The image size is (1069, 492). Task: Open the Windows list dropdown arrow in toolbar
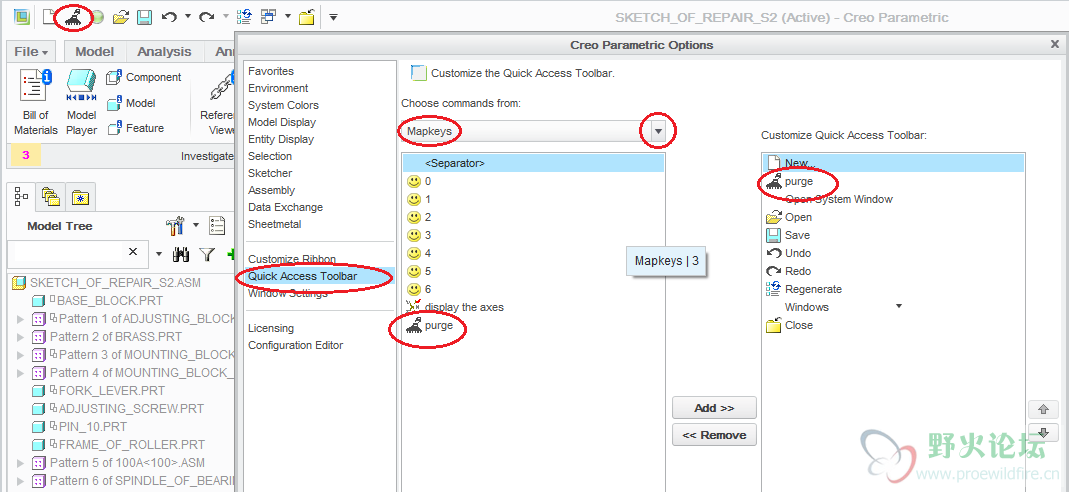288,17
